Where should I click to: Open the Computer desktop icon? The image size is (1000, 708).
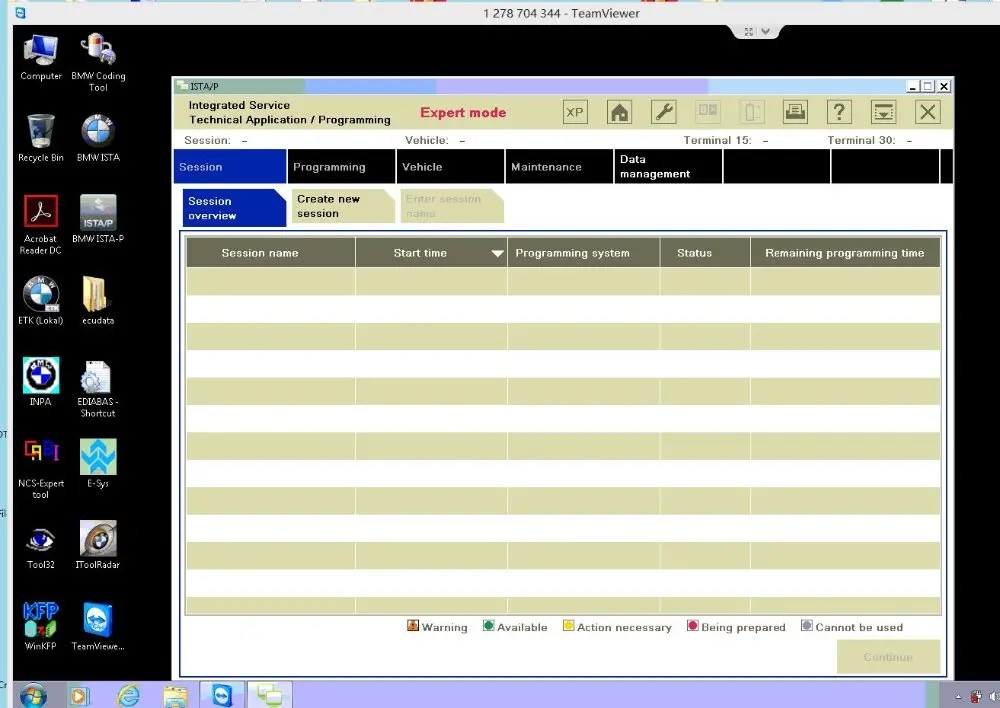tap(41, 58)
